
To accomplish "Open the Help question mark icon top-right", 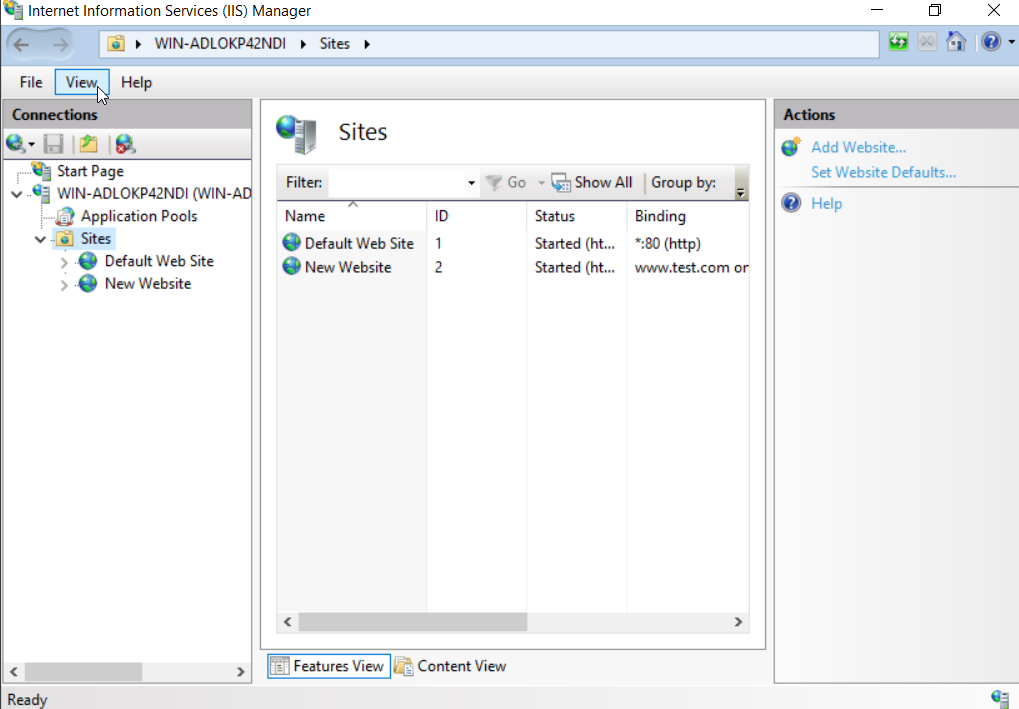I will point(989,43).
